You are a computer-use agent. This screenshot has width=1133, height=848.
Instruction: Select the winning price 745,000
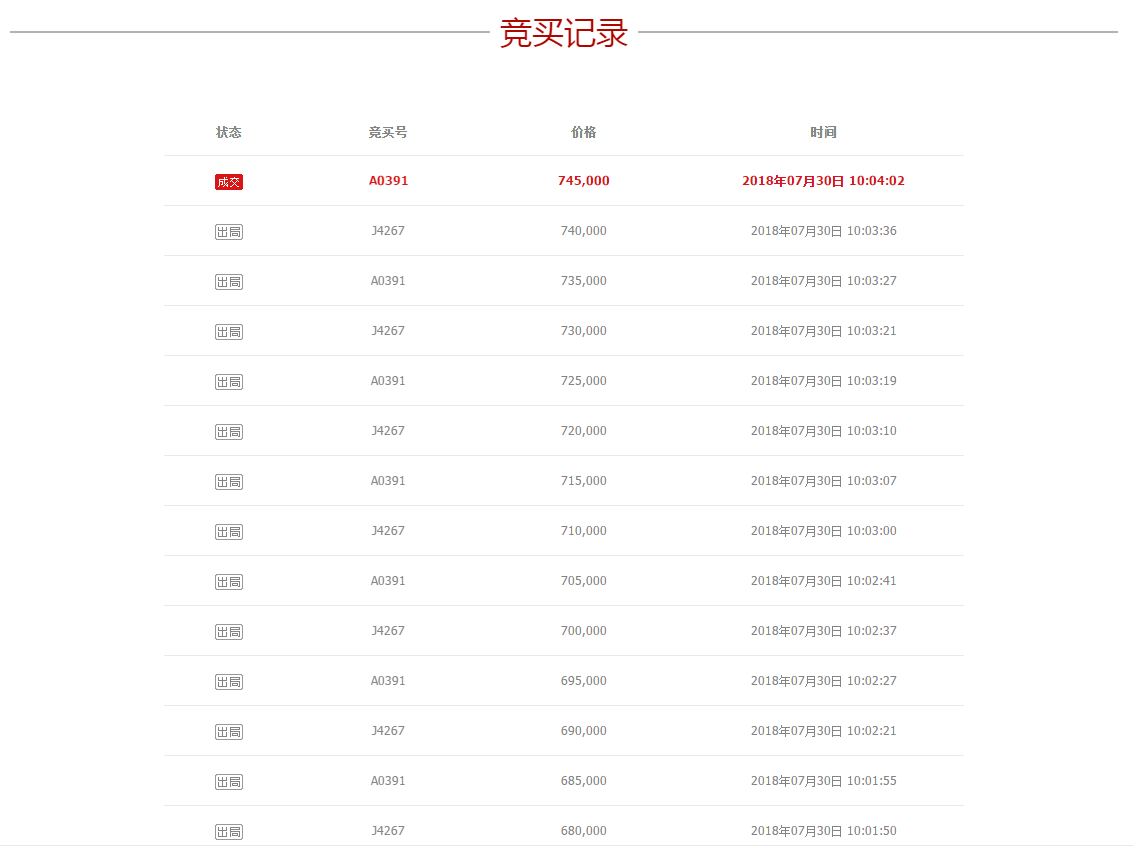point(583,181)
